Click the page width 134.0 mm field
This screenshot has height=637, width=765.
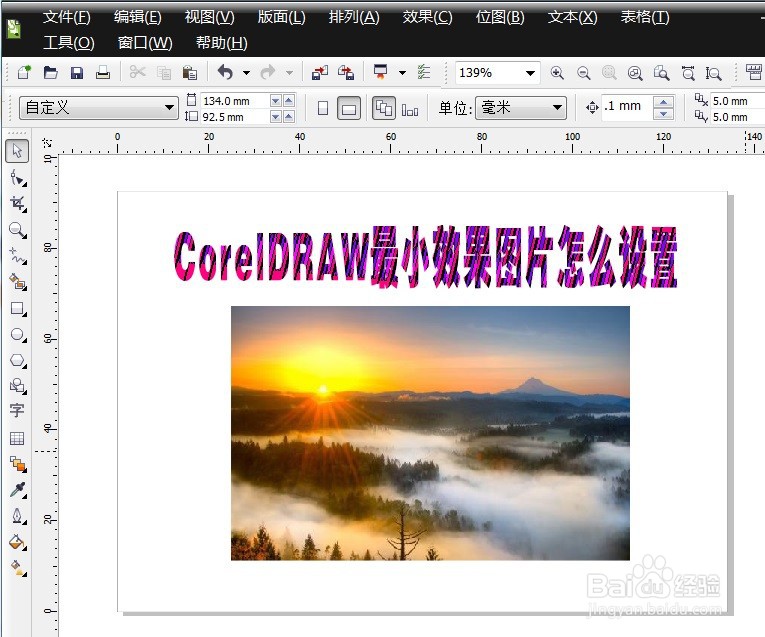coord(234,101)
